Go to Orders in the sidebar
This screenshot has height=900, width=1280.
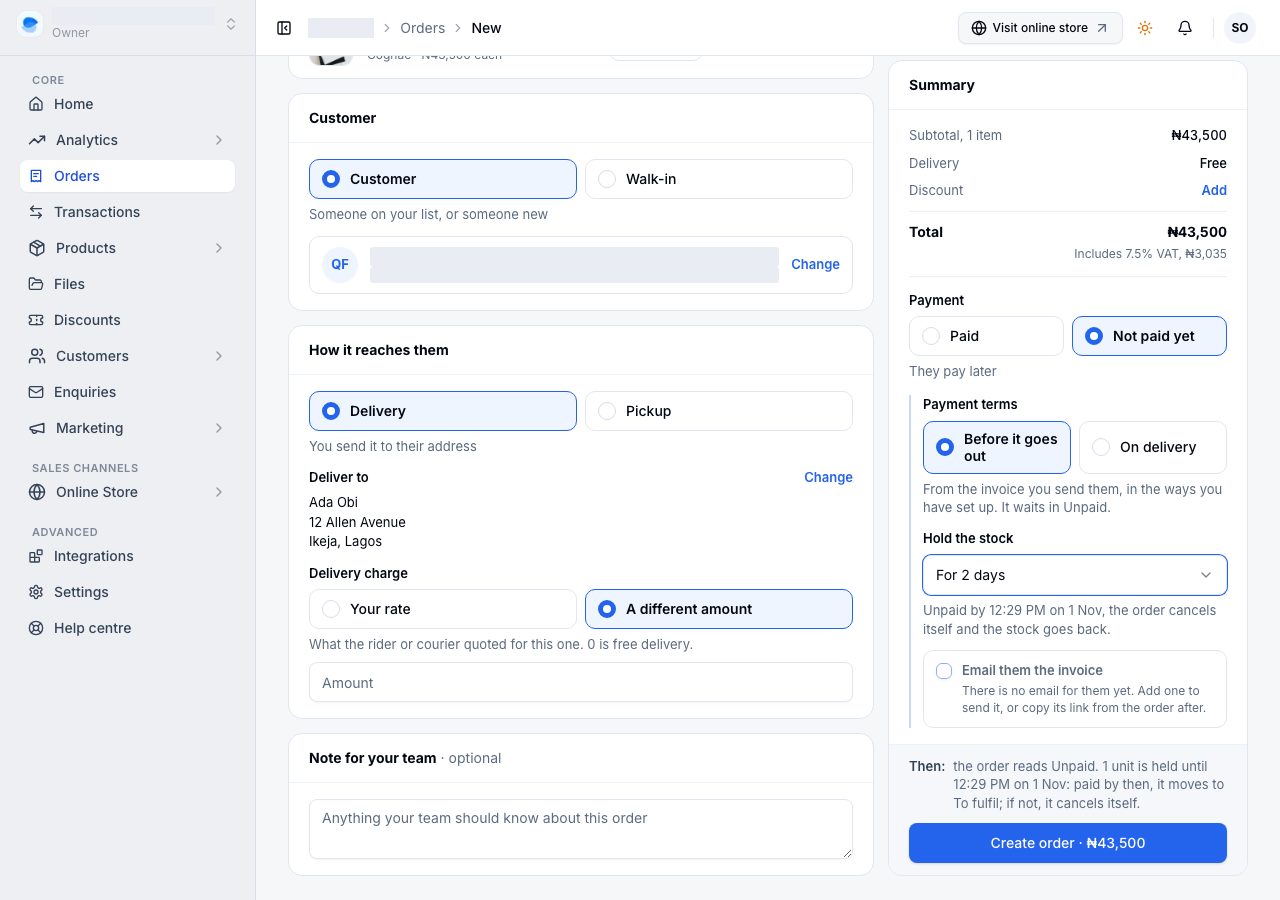[x=127, y=176]
